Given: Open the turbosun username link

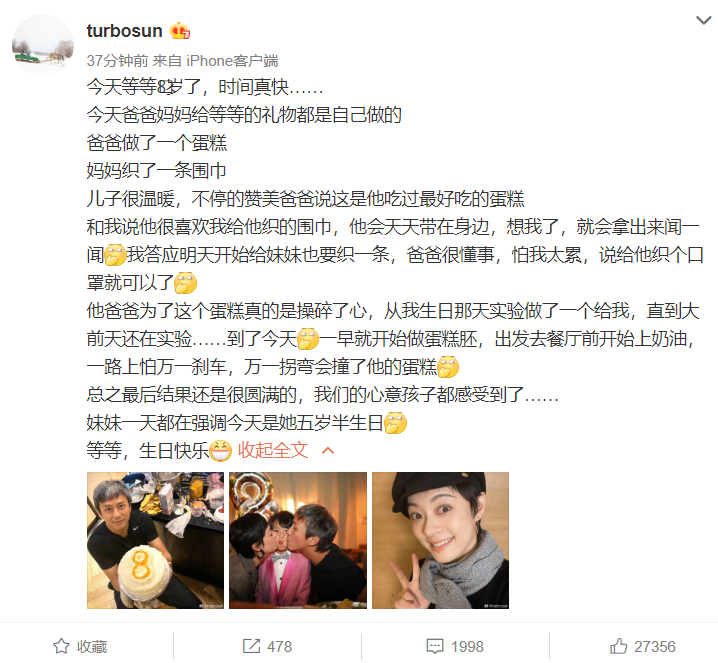Looking at the screenshot, I should tap(125, 31).
